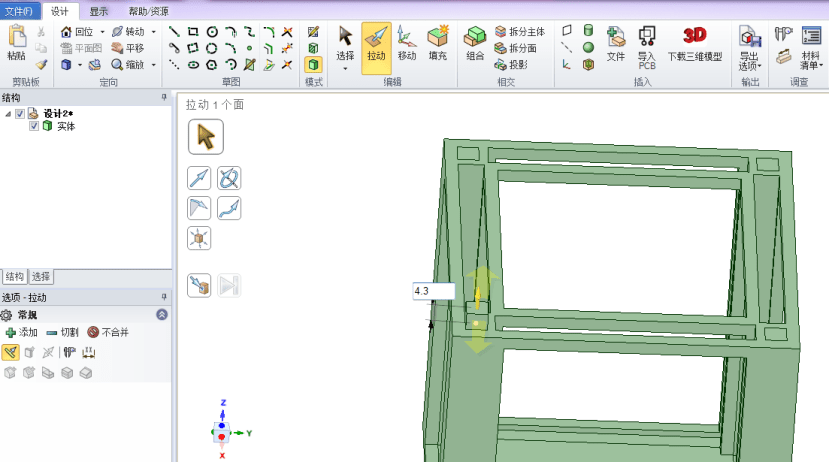The image size is (829, 462).
Task: Click the Select tool guide arrow in viewport
Action: pos(206,137)
